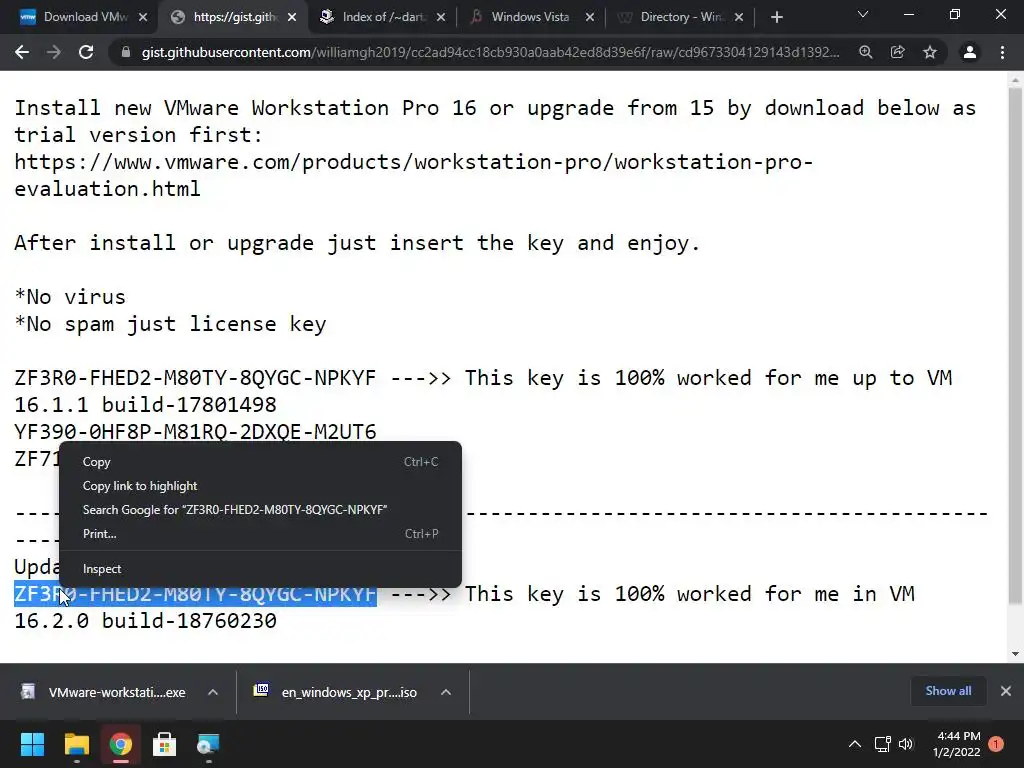Select Copy link to highlight

pos(260,486)
